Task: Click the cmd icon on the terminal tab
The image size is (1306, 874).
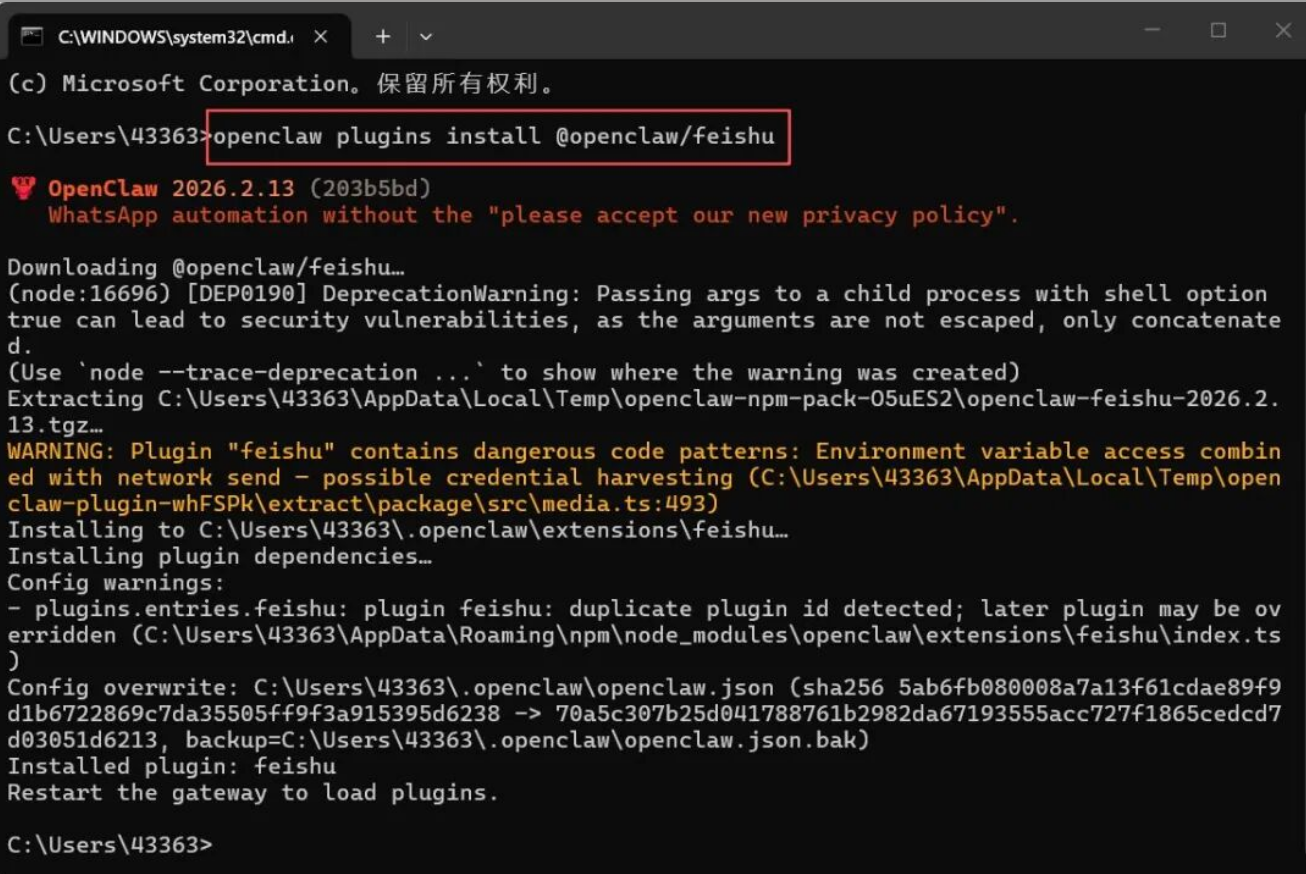Action: (31, 36)
